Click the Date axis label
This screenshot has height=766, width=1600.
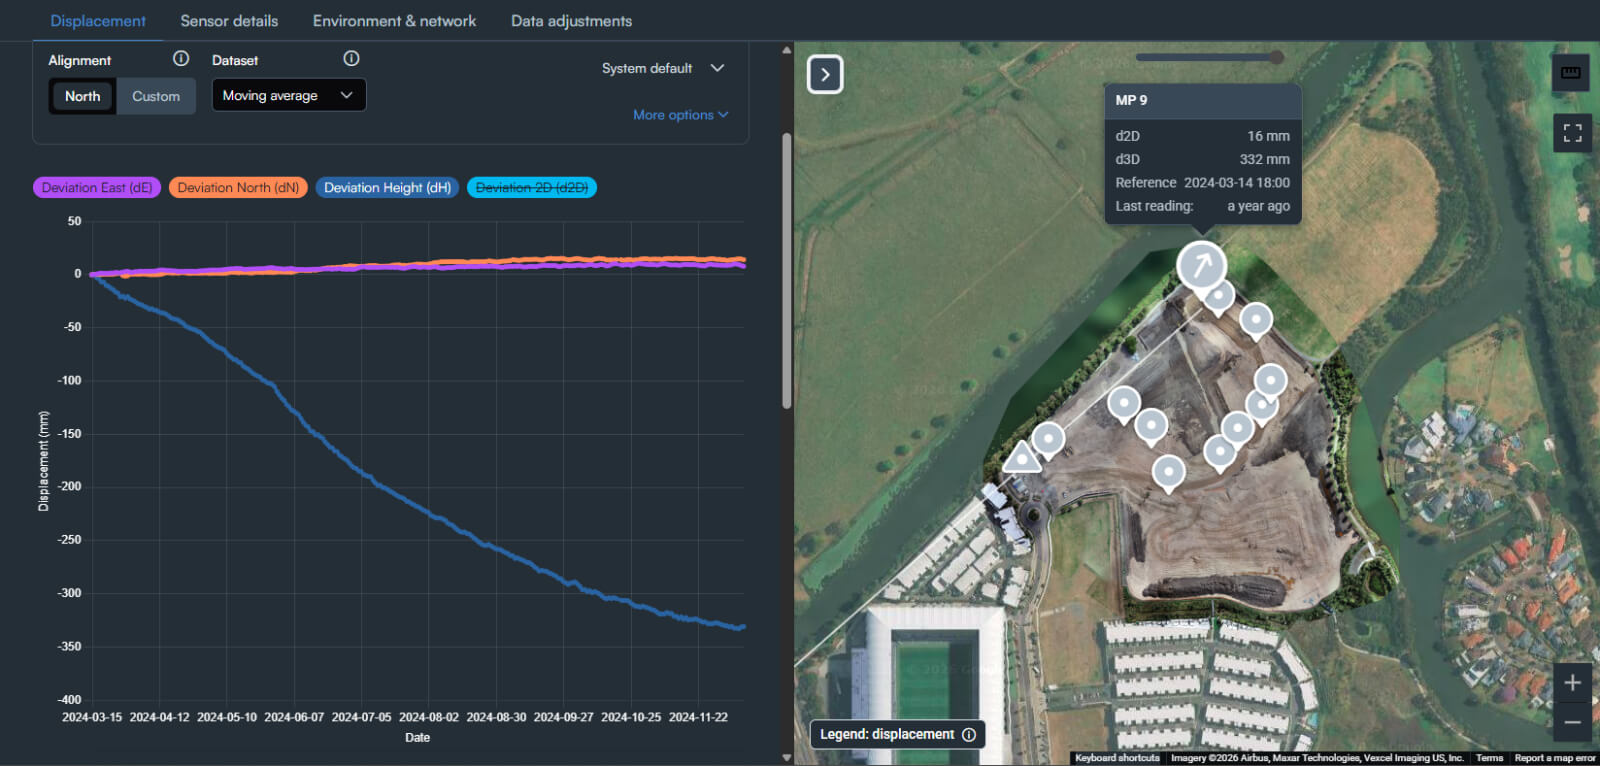[417, 737]
